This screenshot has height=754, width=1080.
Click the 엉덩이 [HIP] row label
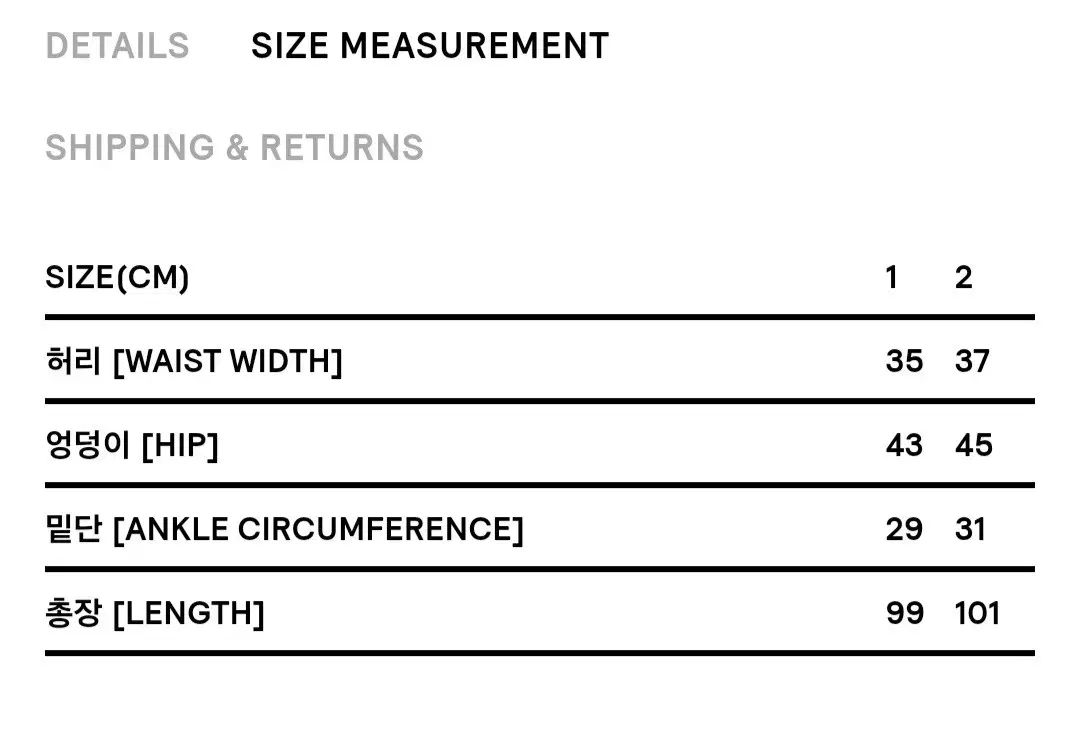point(132,446)
